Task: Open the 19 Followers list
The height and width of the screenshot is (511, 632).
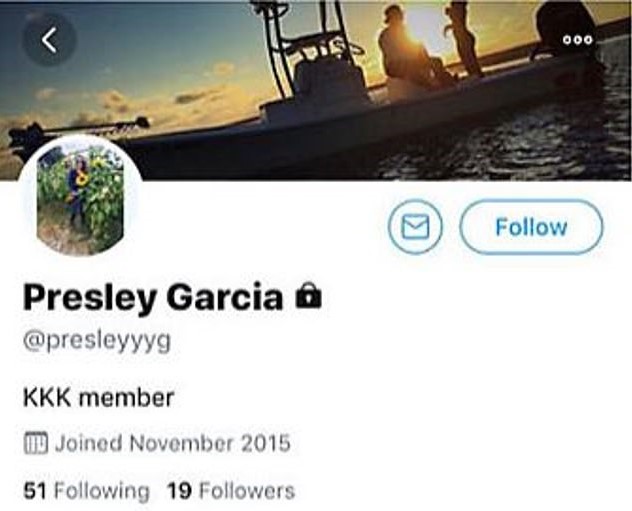Action: [231, 491]
